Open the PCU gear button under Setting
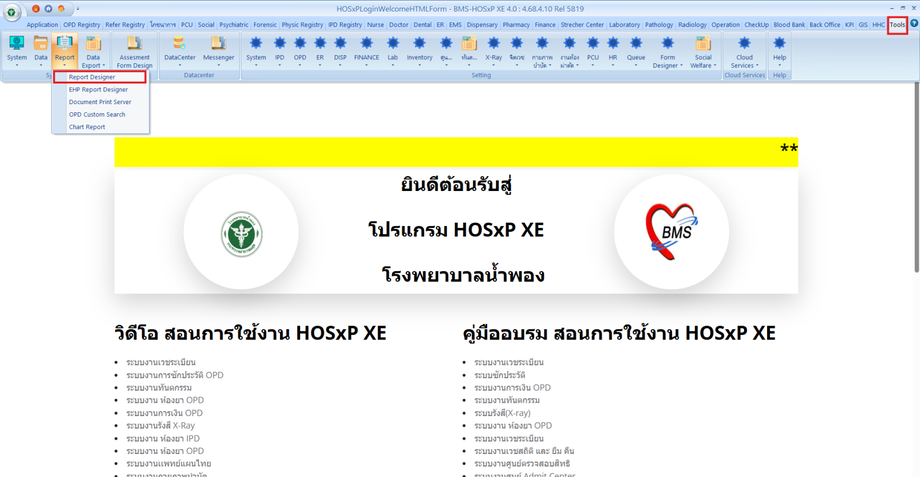This screenshot has height=477, width=920. 593,50
